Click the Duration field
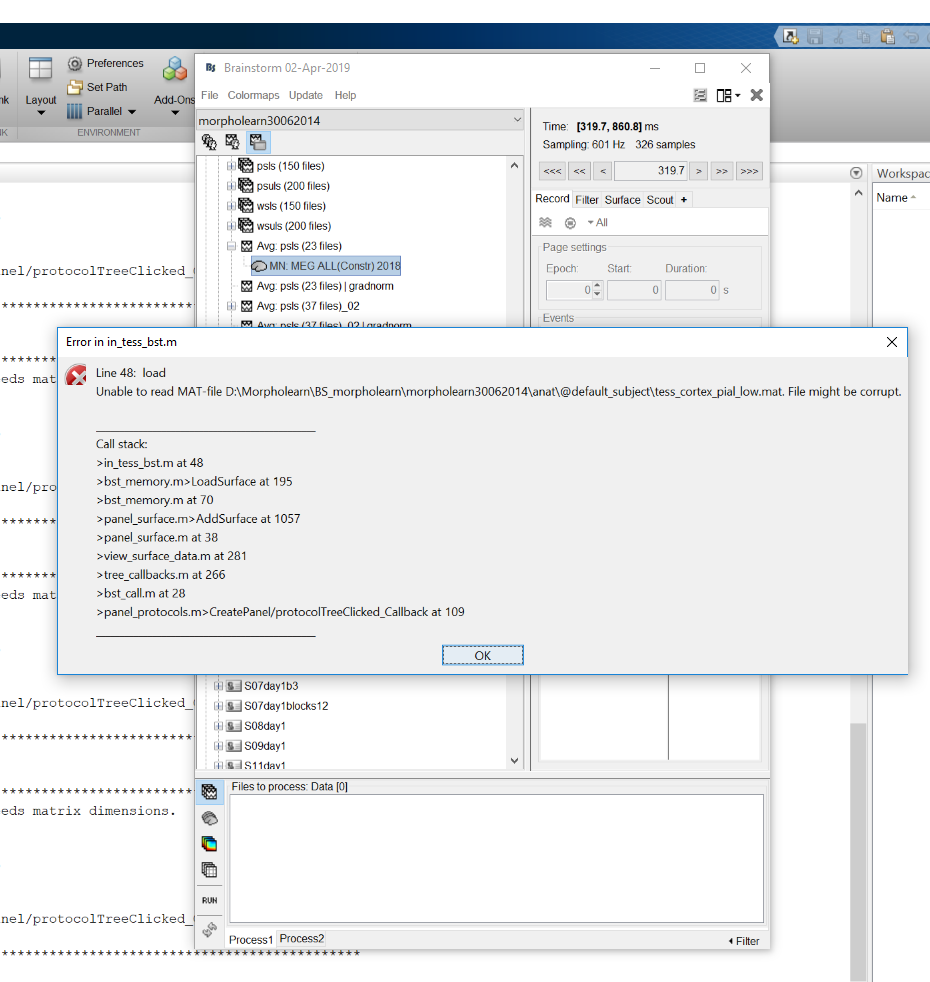The width and height of the screenshot is (930, 982). click(x=692, y=290)
